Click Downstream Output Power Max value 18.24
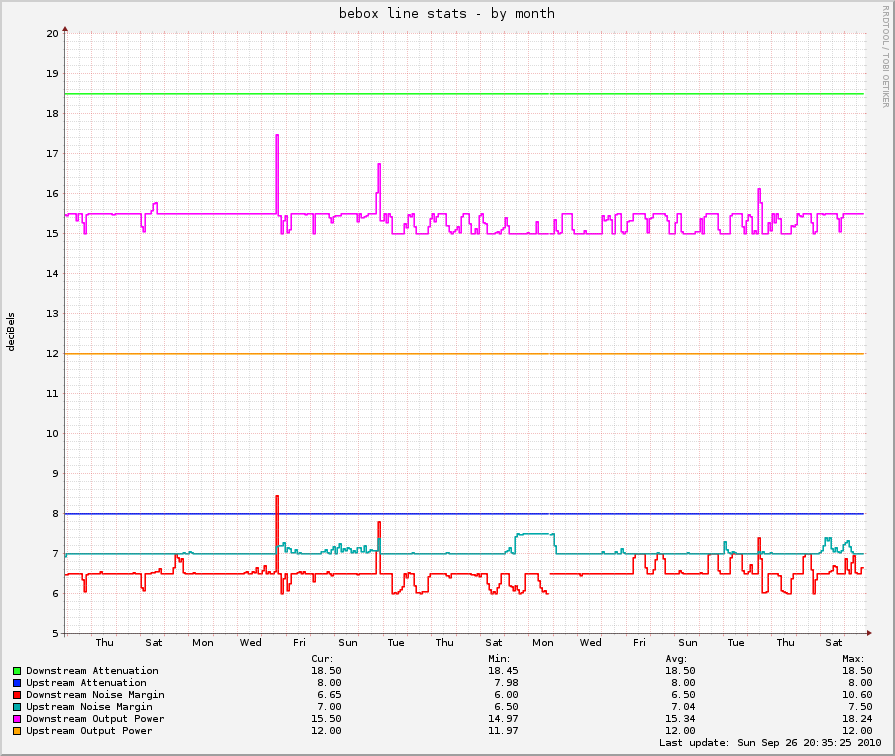The width and height of the screenshot is (895, 756). (x=857, y=719)
